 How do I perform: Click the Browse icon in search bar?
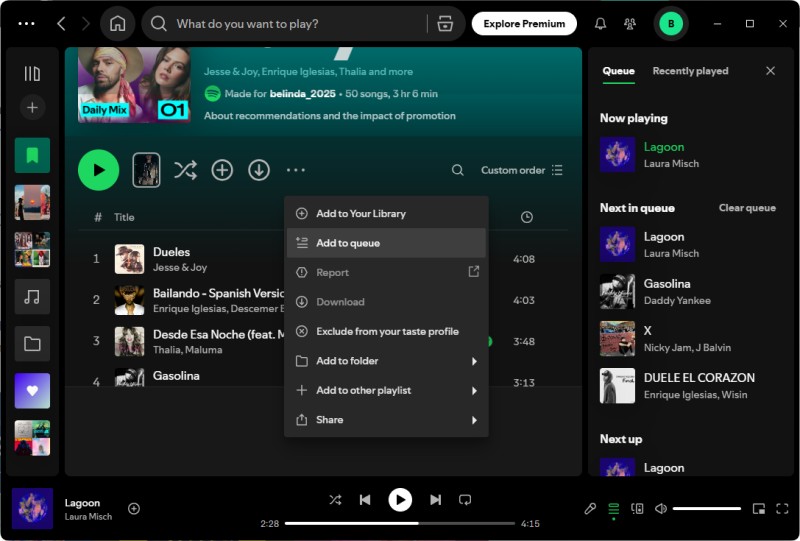tap(445, 23)
